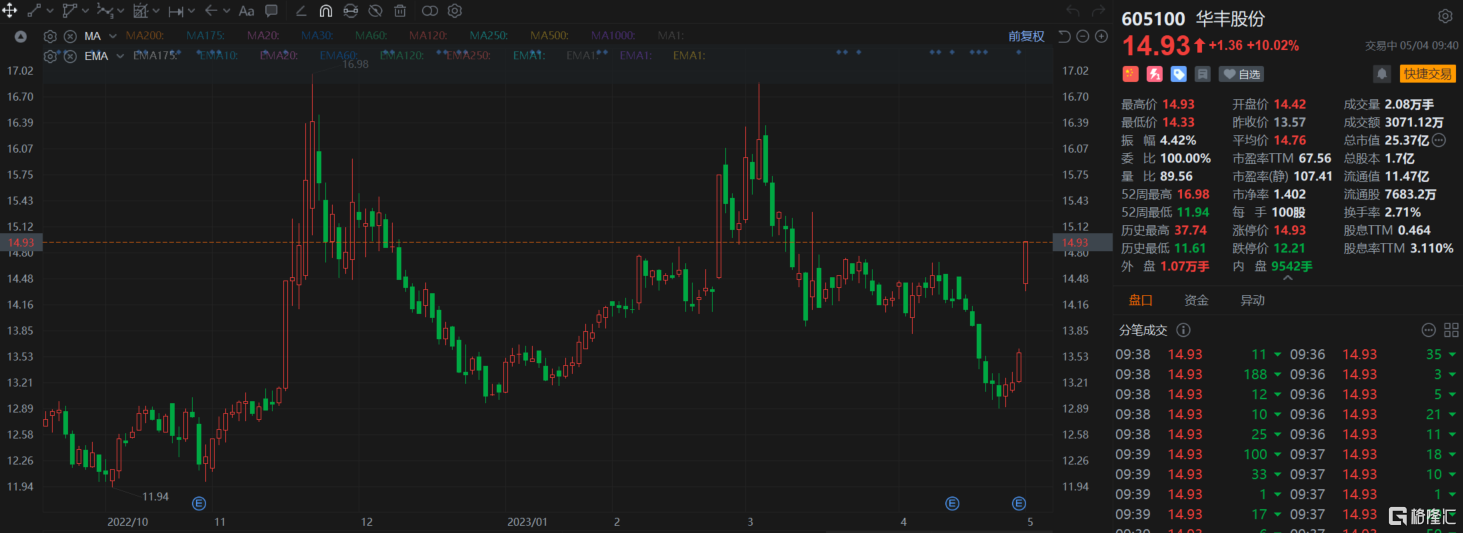1463x533 pixels.
Task: Select the crosshair move cursor tool
Action: click(10, 11)
